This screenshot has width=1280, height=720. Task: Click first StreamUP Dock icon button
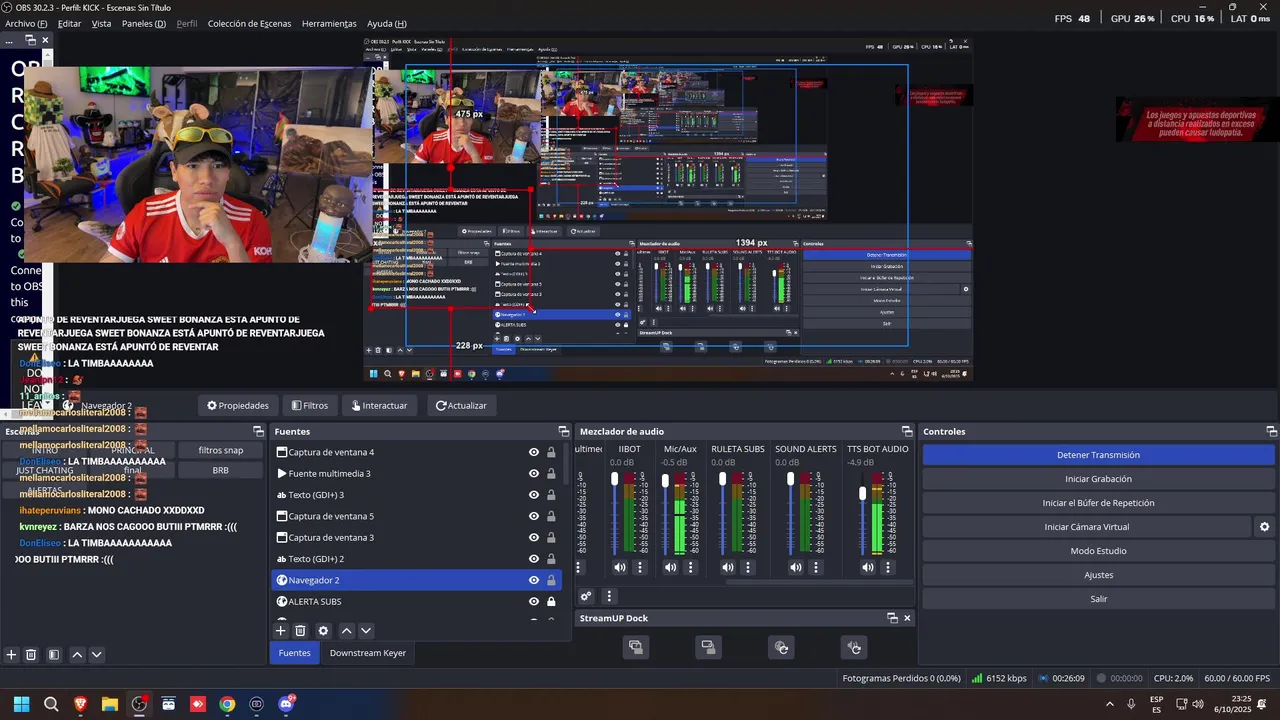coord(635,648)
